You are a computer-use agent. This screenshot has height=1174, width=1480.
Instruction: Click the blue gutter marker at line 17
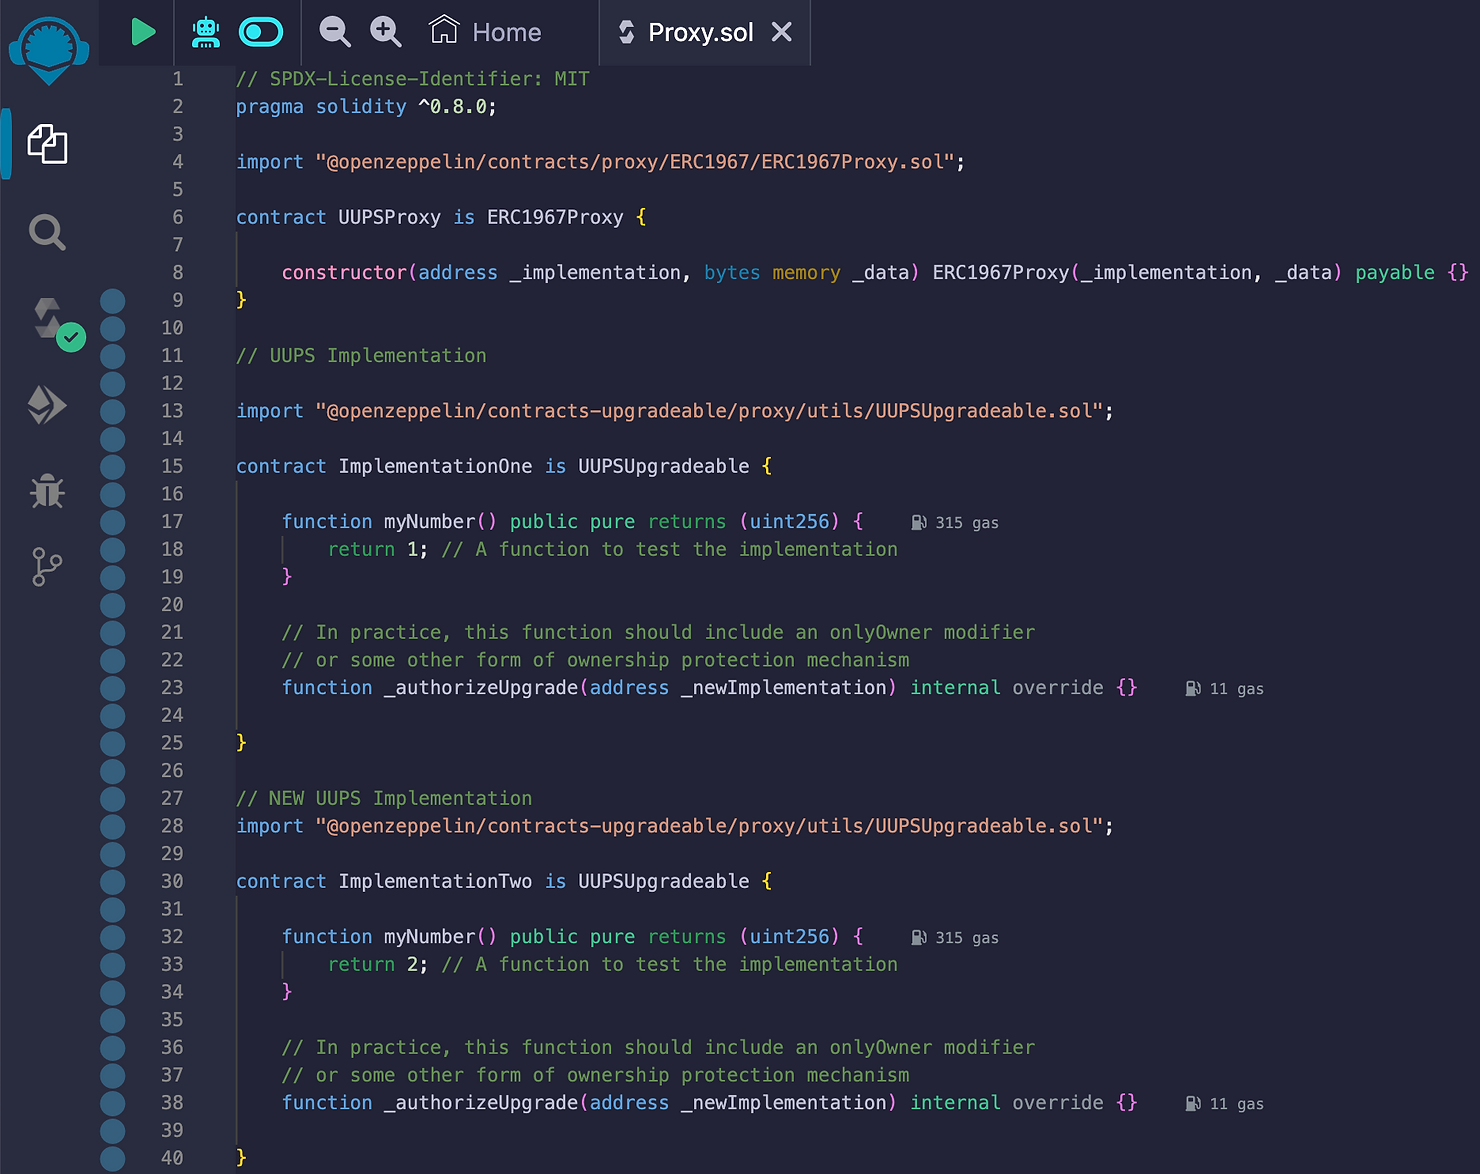click(113, 521)
